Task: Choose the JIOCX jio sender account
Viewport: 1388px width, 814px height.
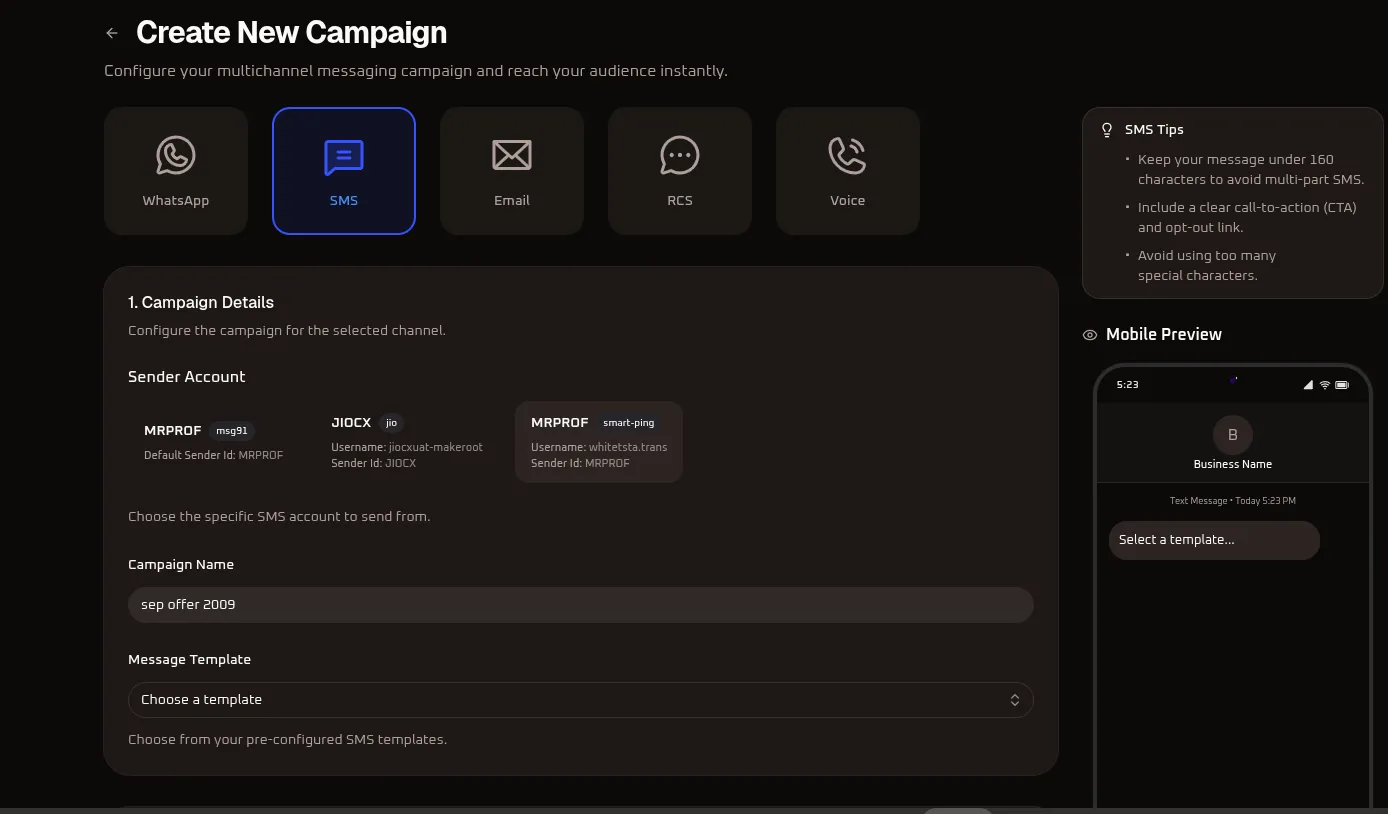Action: coord(407,442)
